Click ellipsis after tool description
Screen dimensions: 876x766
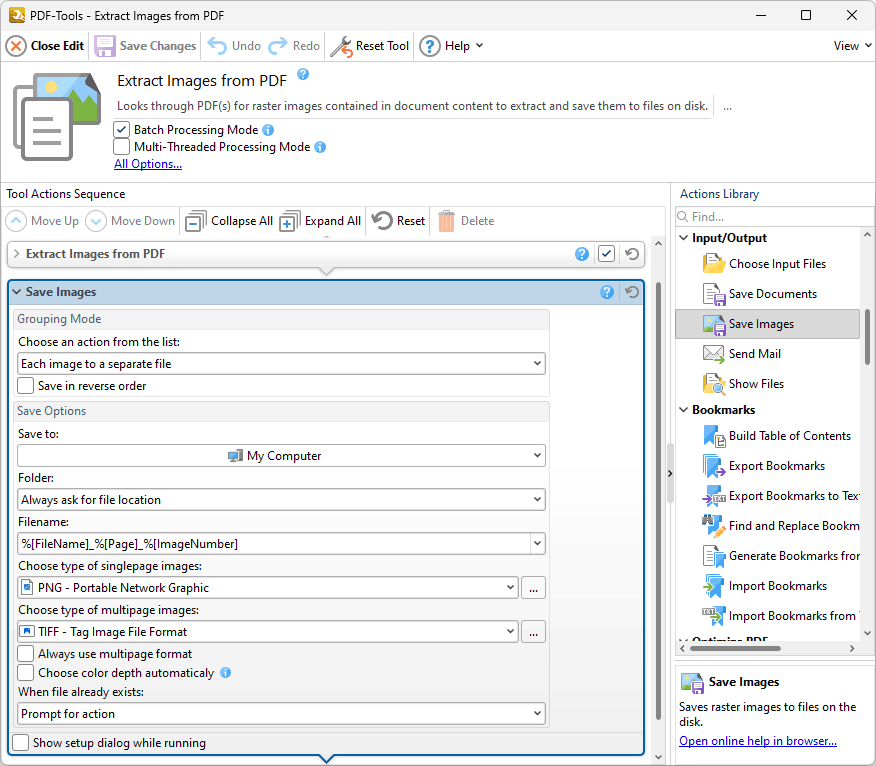point(727,107)
